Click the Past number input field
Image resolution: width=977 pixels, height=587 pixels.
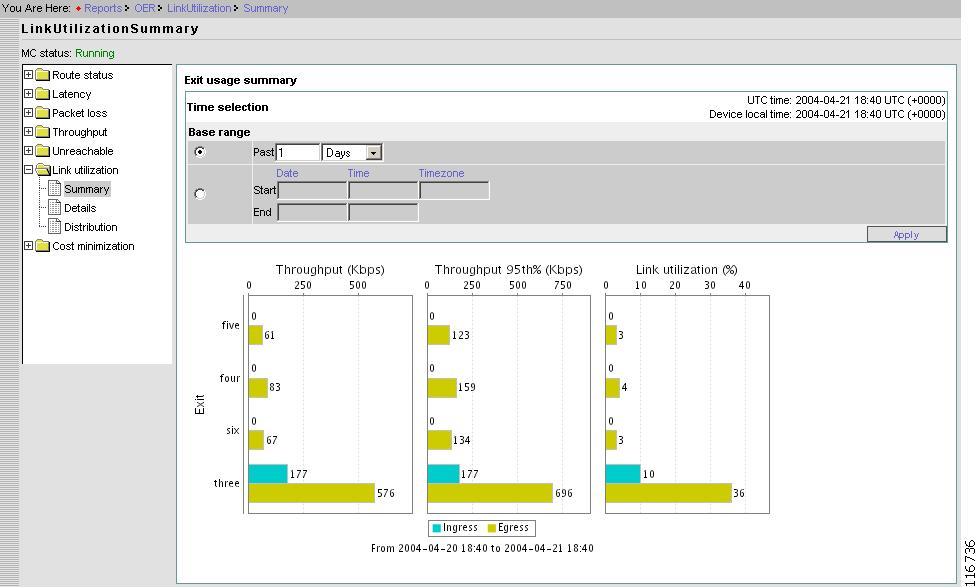[298, 153]
